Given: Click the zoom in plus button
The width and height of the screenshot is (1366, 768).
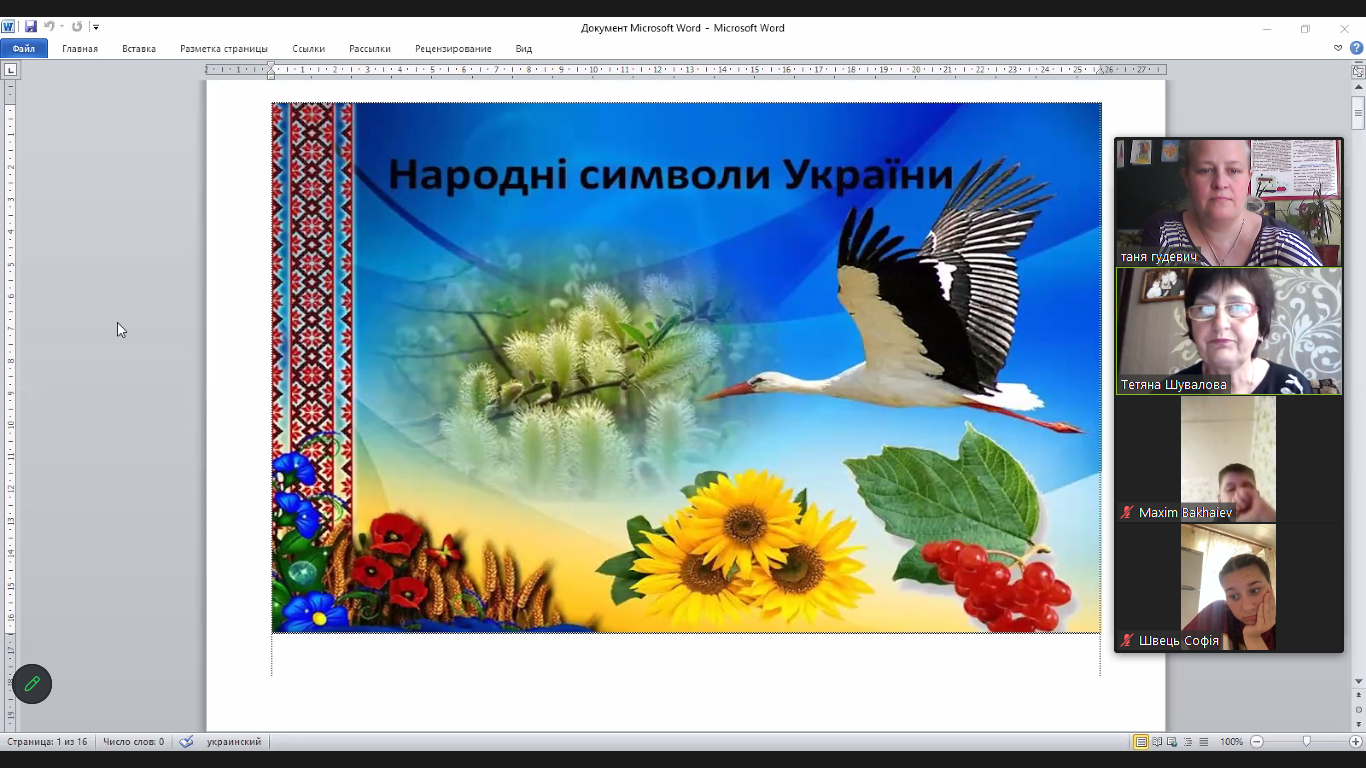Looking at the screenshot, I should click(x=1356, y=742).
